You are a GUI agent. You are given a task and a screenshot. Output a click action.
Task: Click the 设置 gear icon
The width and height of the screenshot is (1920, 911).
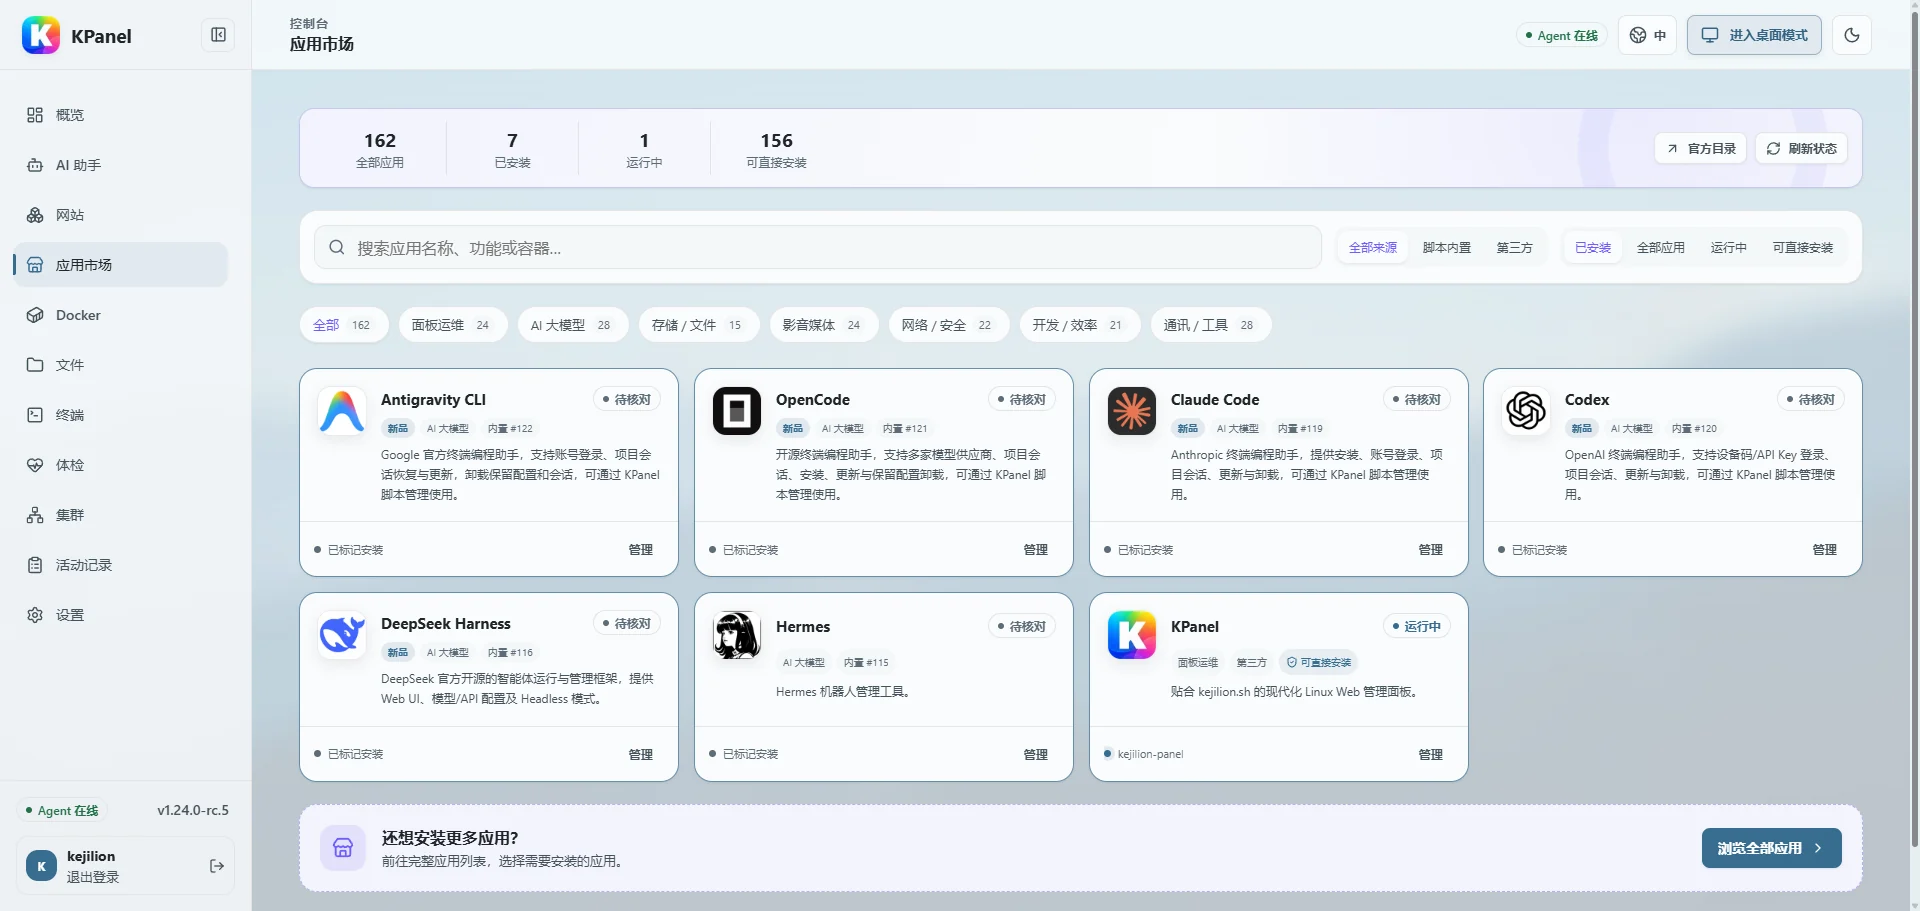35,615
